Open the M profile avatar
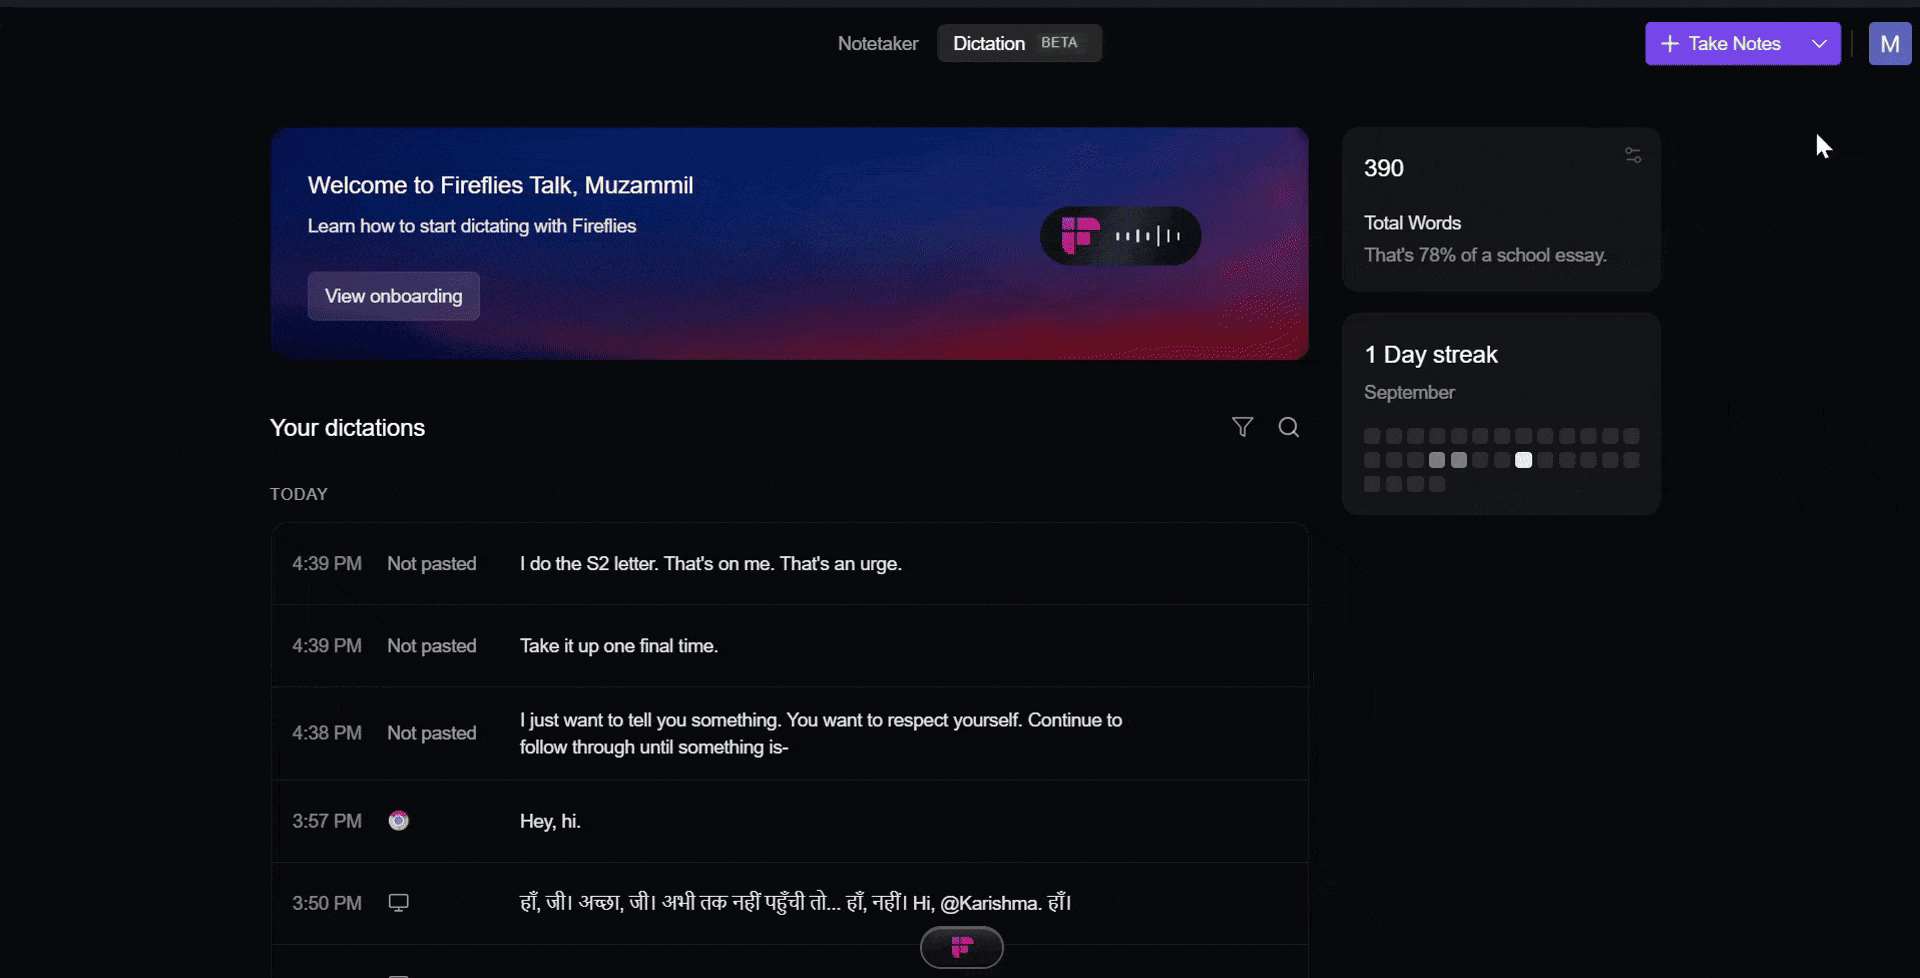The width and height of the screenshot is (1920, 978). coord(1890,44)
